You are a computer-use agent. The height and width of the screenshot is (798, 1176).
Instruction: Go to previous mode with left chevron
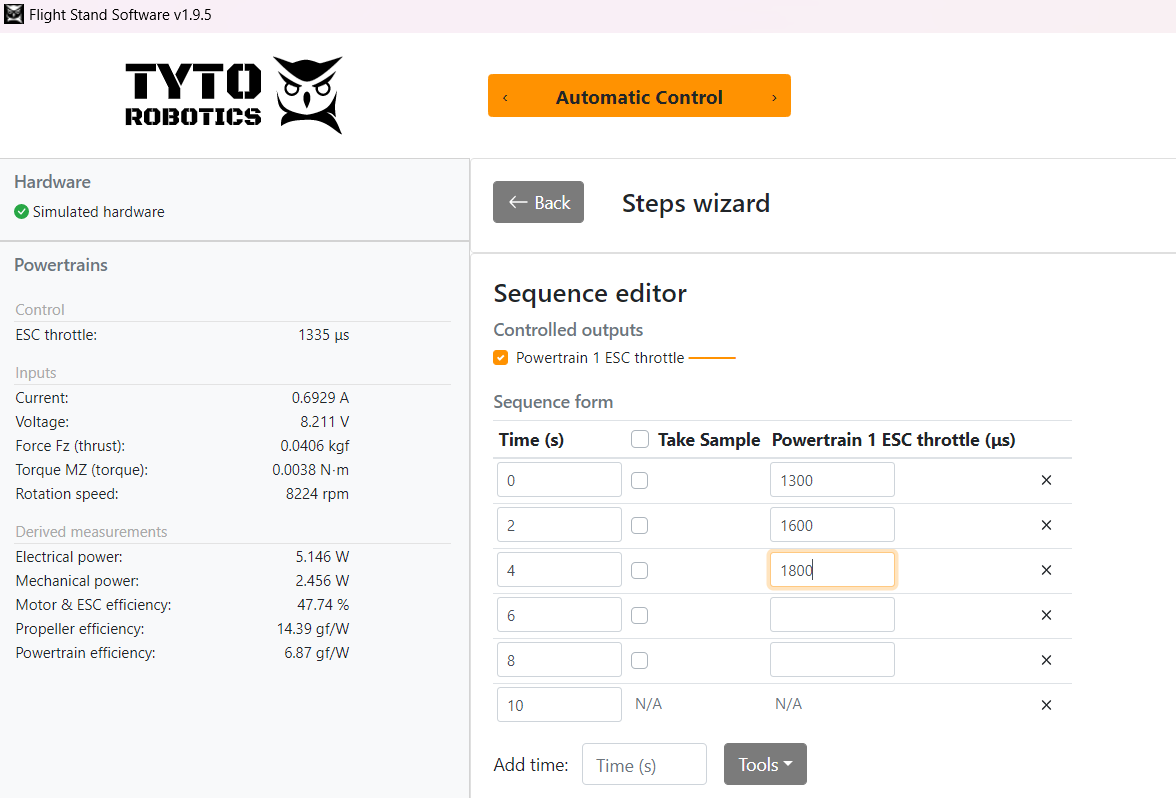505,97
